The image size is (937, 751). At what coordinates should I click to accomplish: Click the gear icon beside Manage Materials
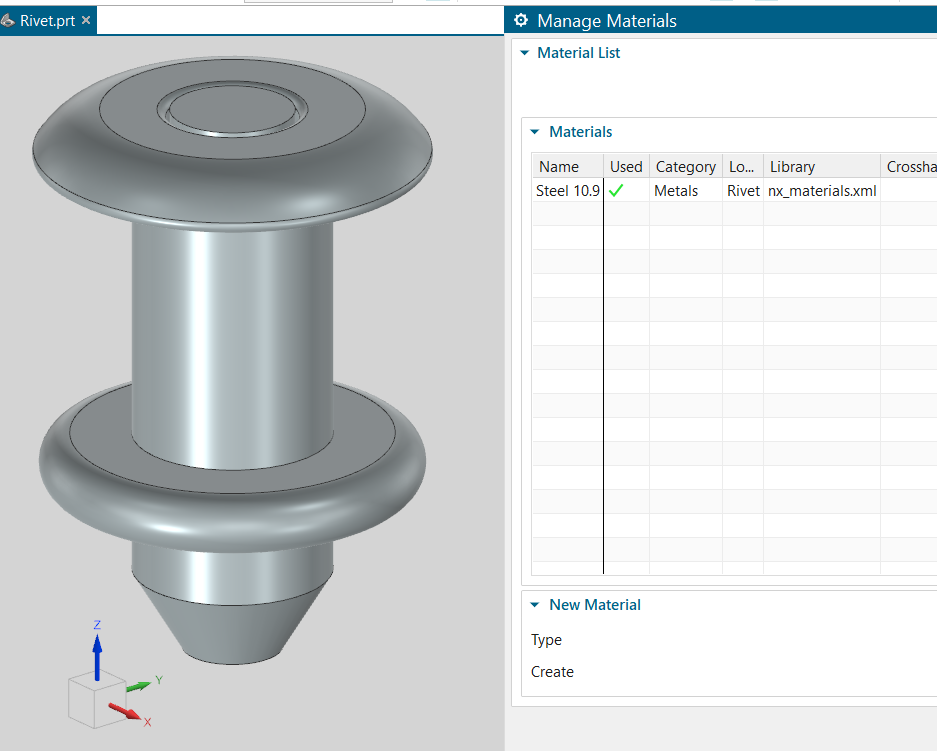520,21
